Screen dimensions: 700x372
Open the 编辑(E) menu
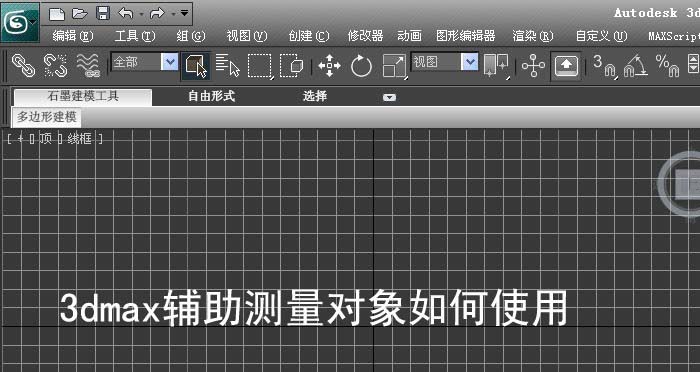pyautogui.click(x=73, y=36)
